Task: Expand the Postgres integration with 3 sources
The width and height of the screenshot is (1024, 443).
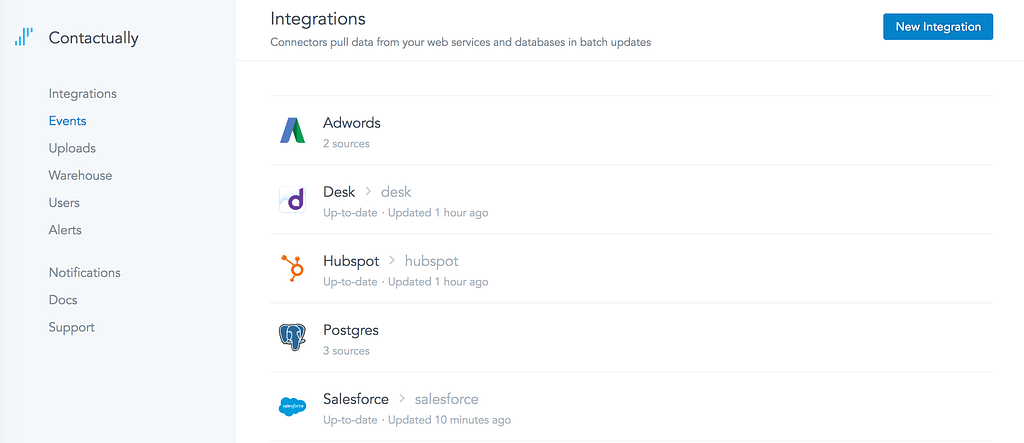Action: coord(351,330)
